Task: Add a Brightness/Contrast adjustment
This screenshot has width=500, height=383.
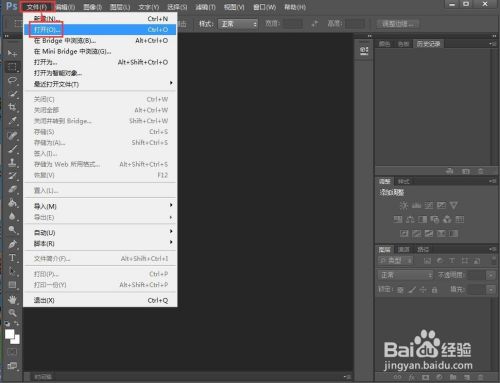Action: (x=404, y=205)
